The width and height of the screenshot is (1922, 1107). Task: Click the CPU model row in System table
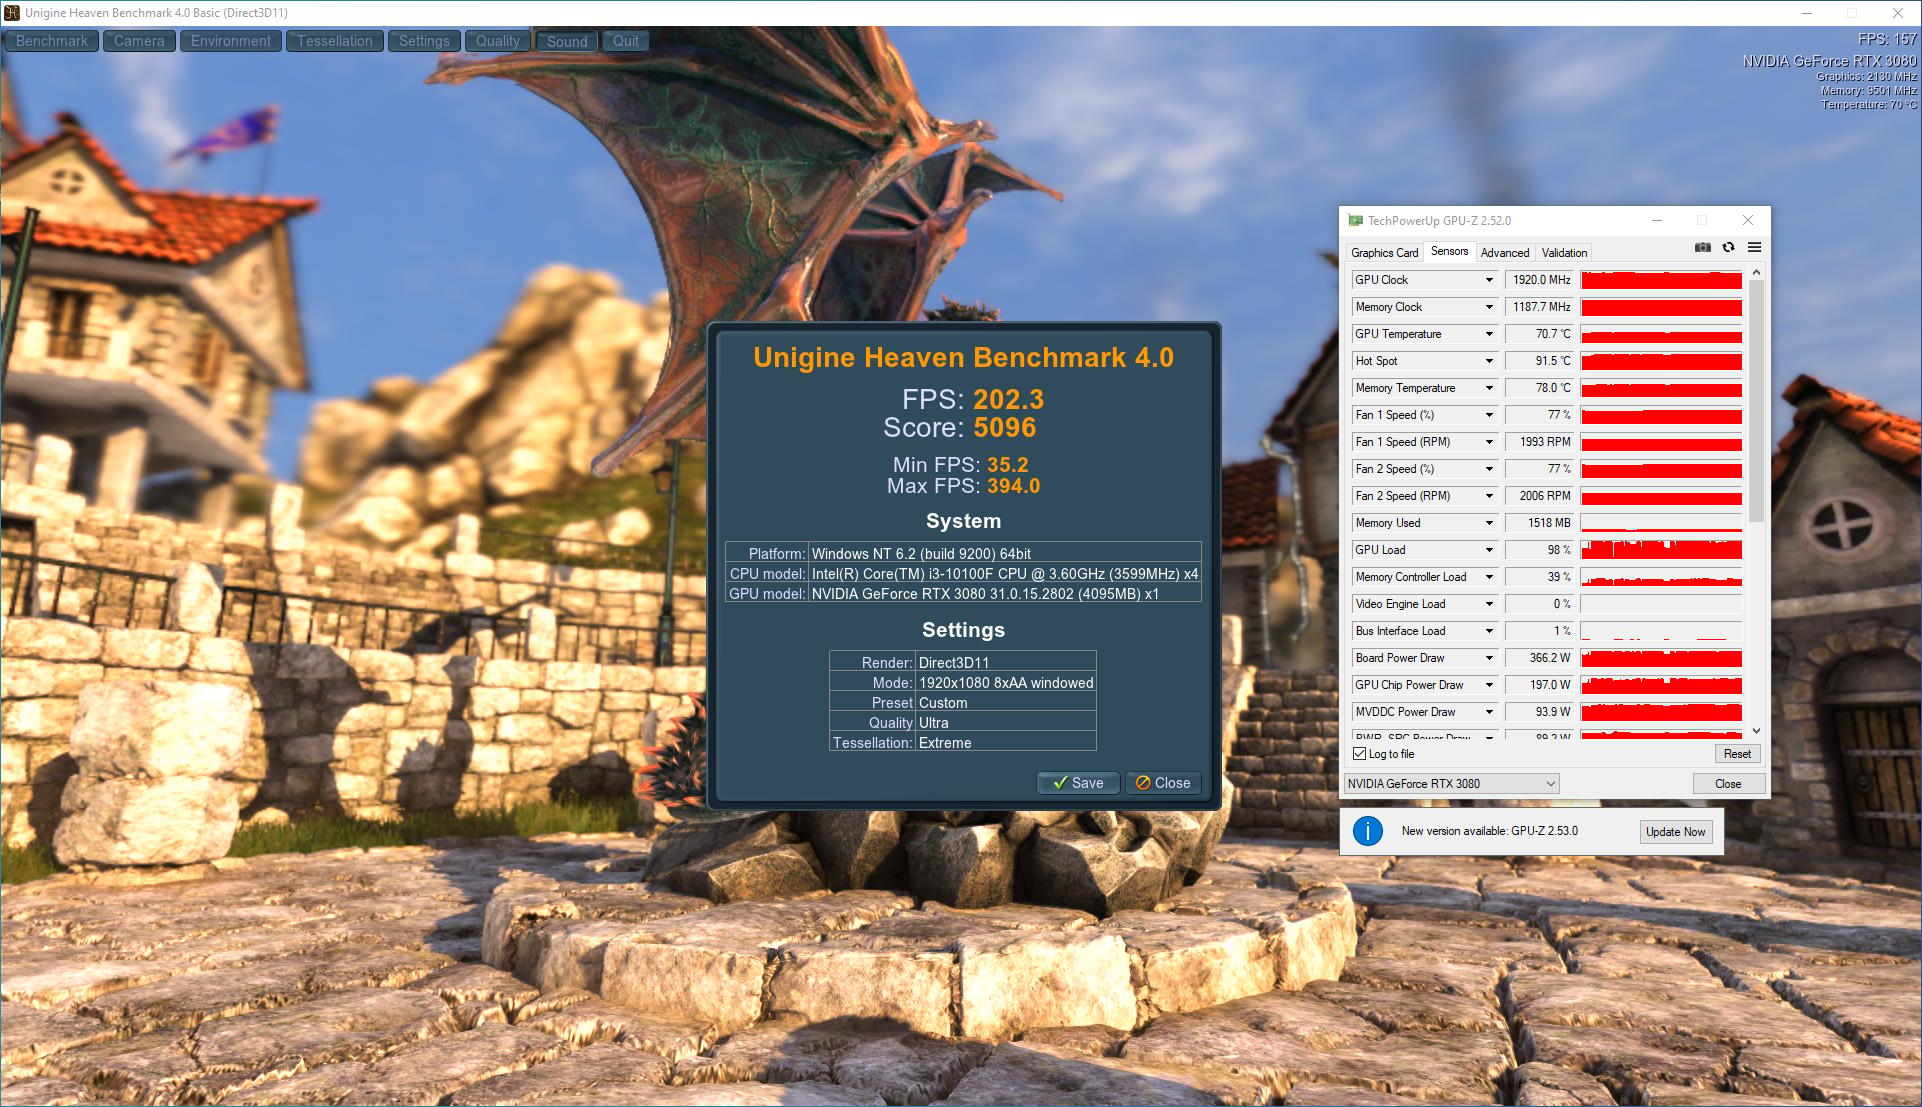pos(963,574)
